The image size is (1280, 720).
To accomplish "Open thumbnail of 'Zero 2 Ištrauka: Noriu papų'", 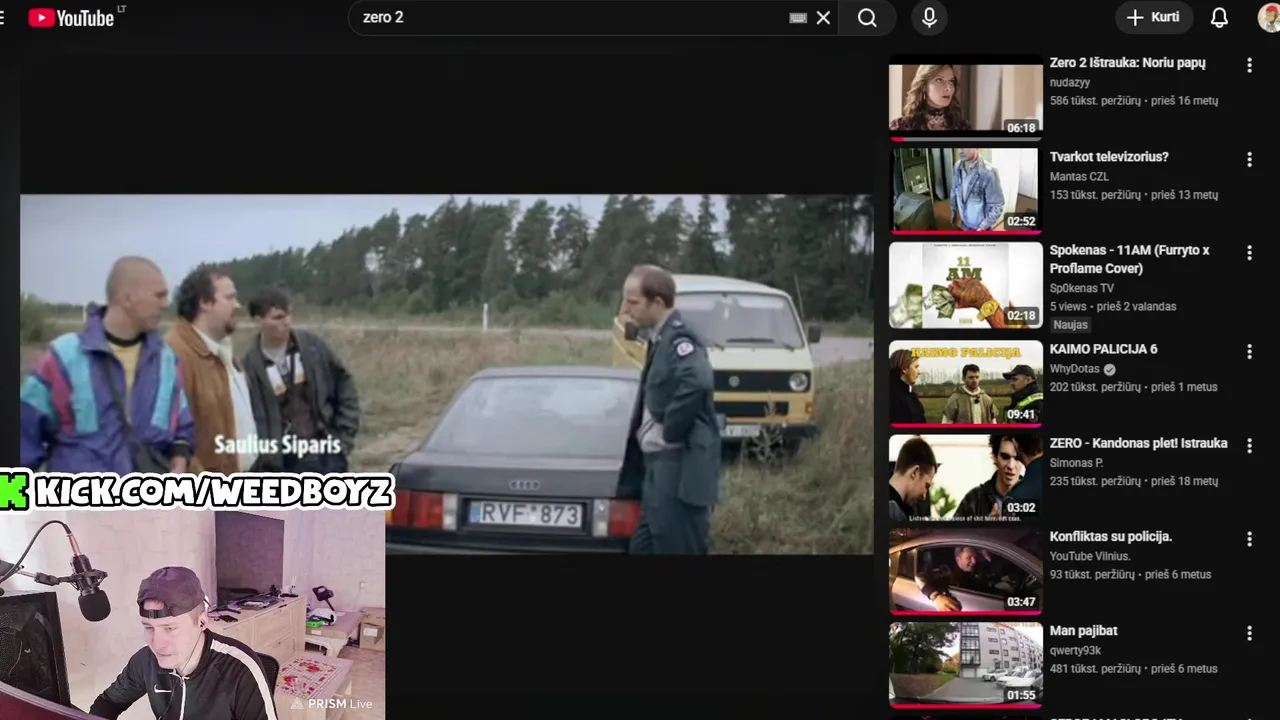I will pos(965,96).
